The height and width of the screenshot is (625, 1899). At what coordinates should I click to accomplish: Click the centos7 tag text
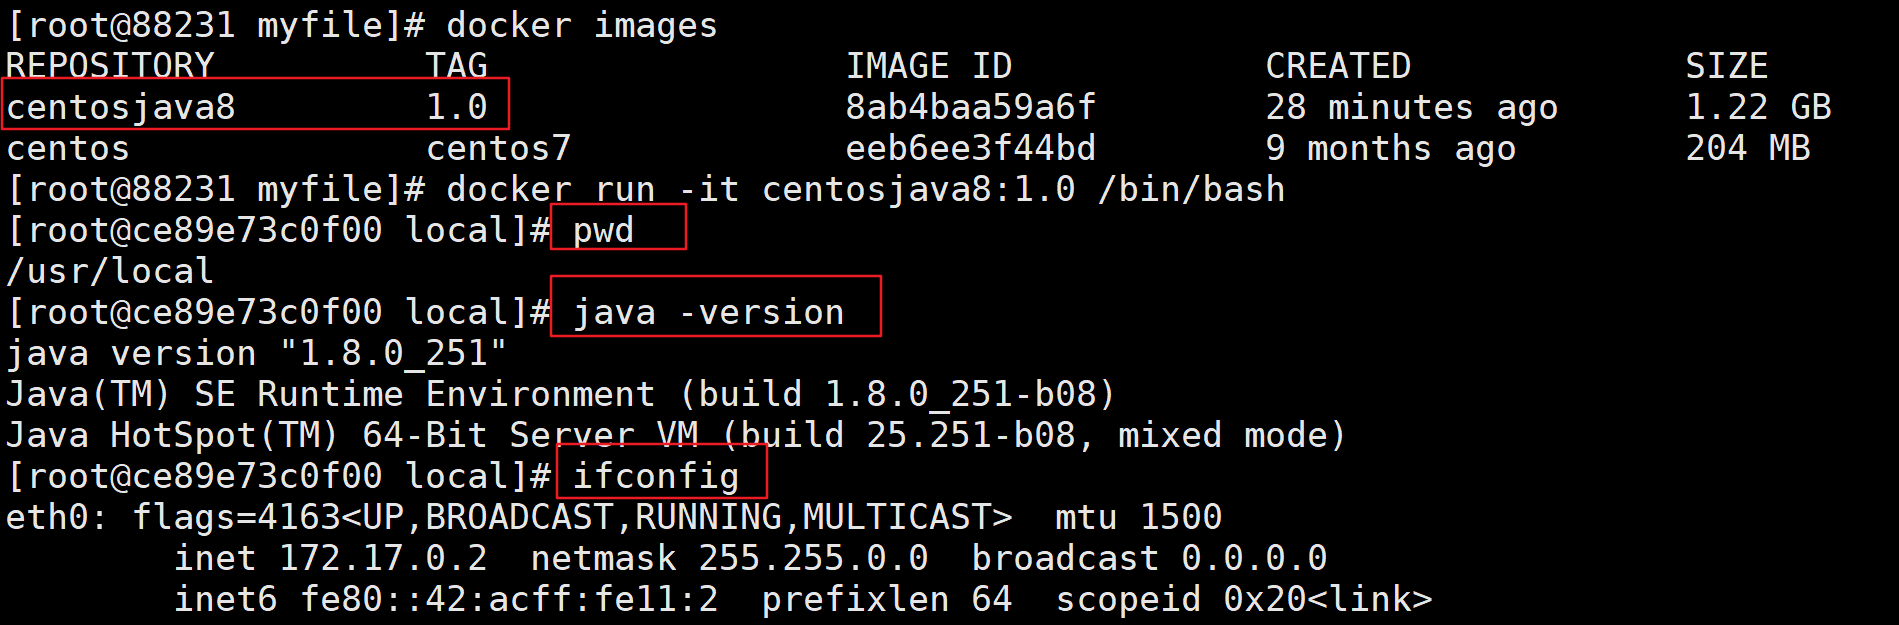coord(498,148)
